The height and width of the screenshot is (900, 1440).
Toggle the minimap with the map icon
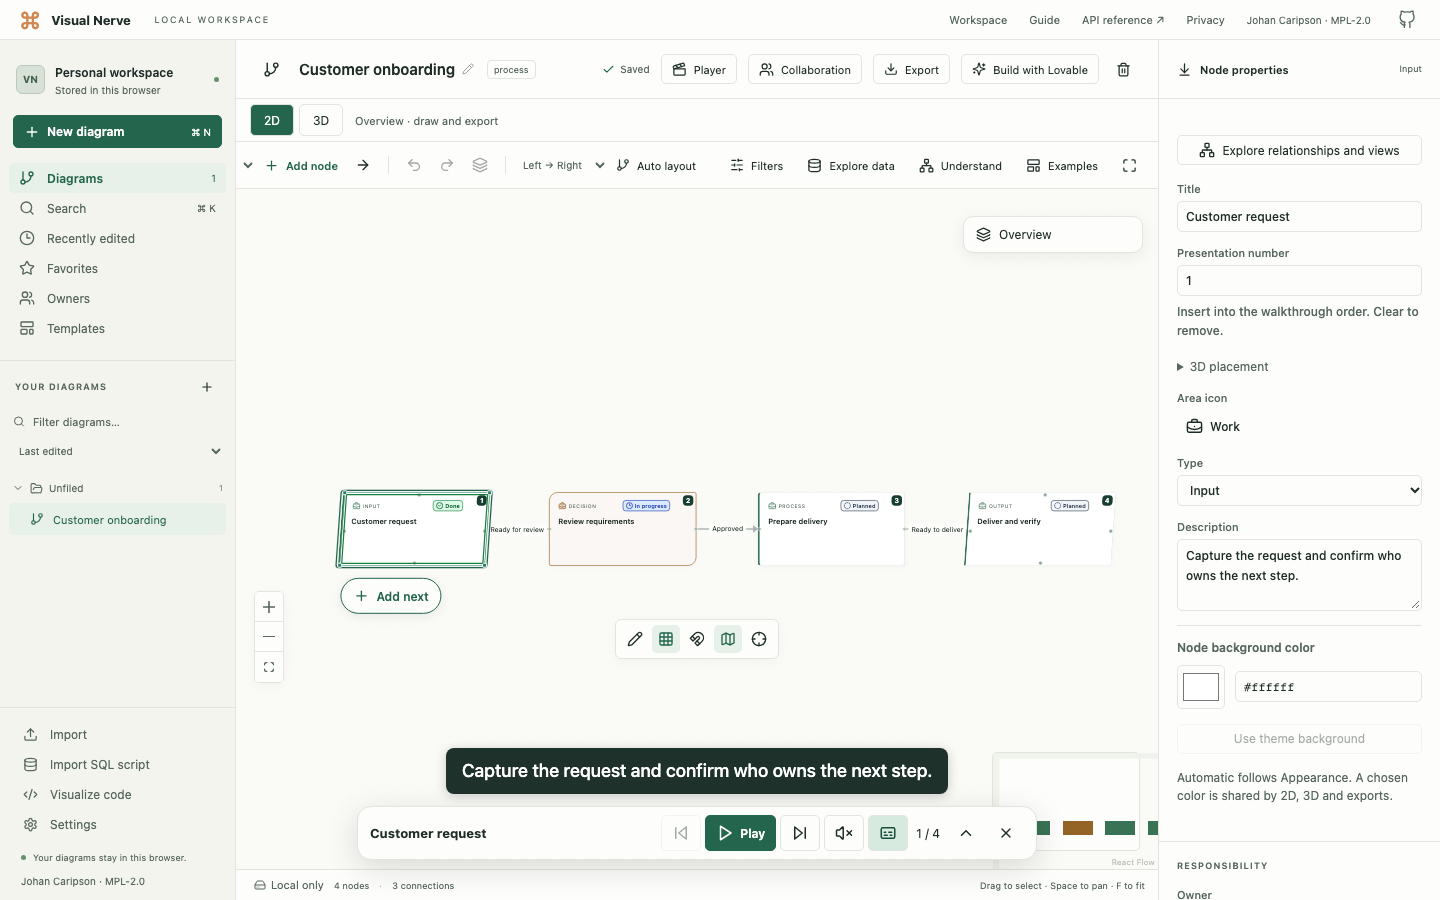[728, 639]
